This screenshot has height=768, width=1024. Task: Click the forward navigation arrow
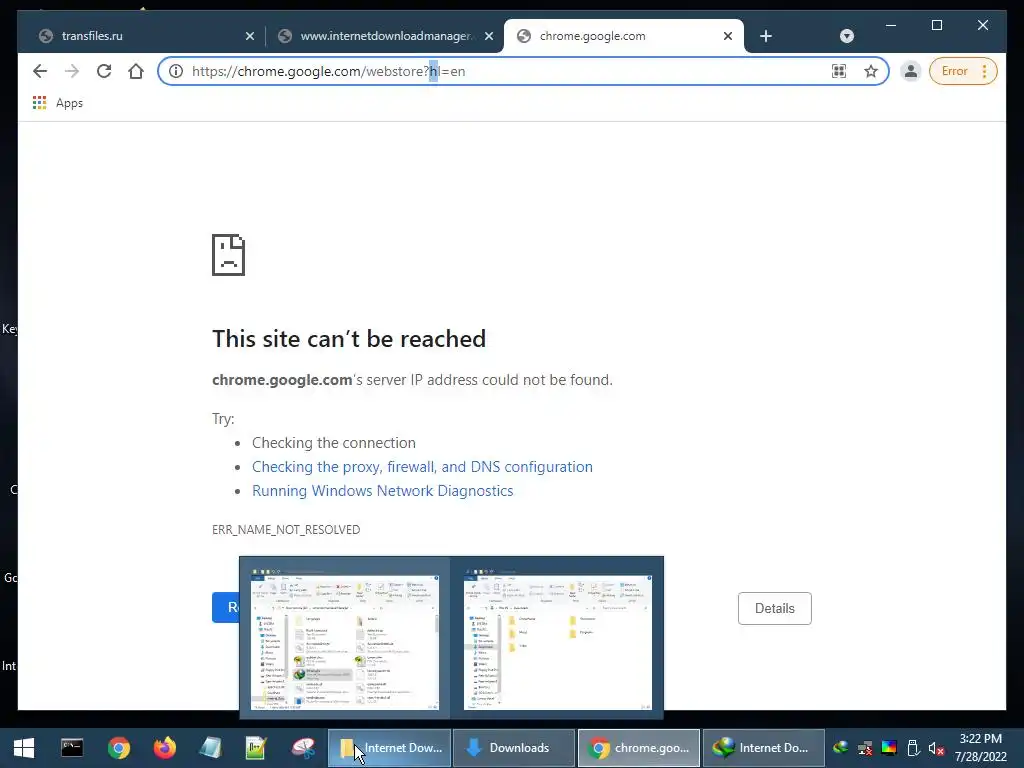pyautogui.click(x=72, y=71)
